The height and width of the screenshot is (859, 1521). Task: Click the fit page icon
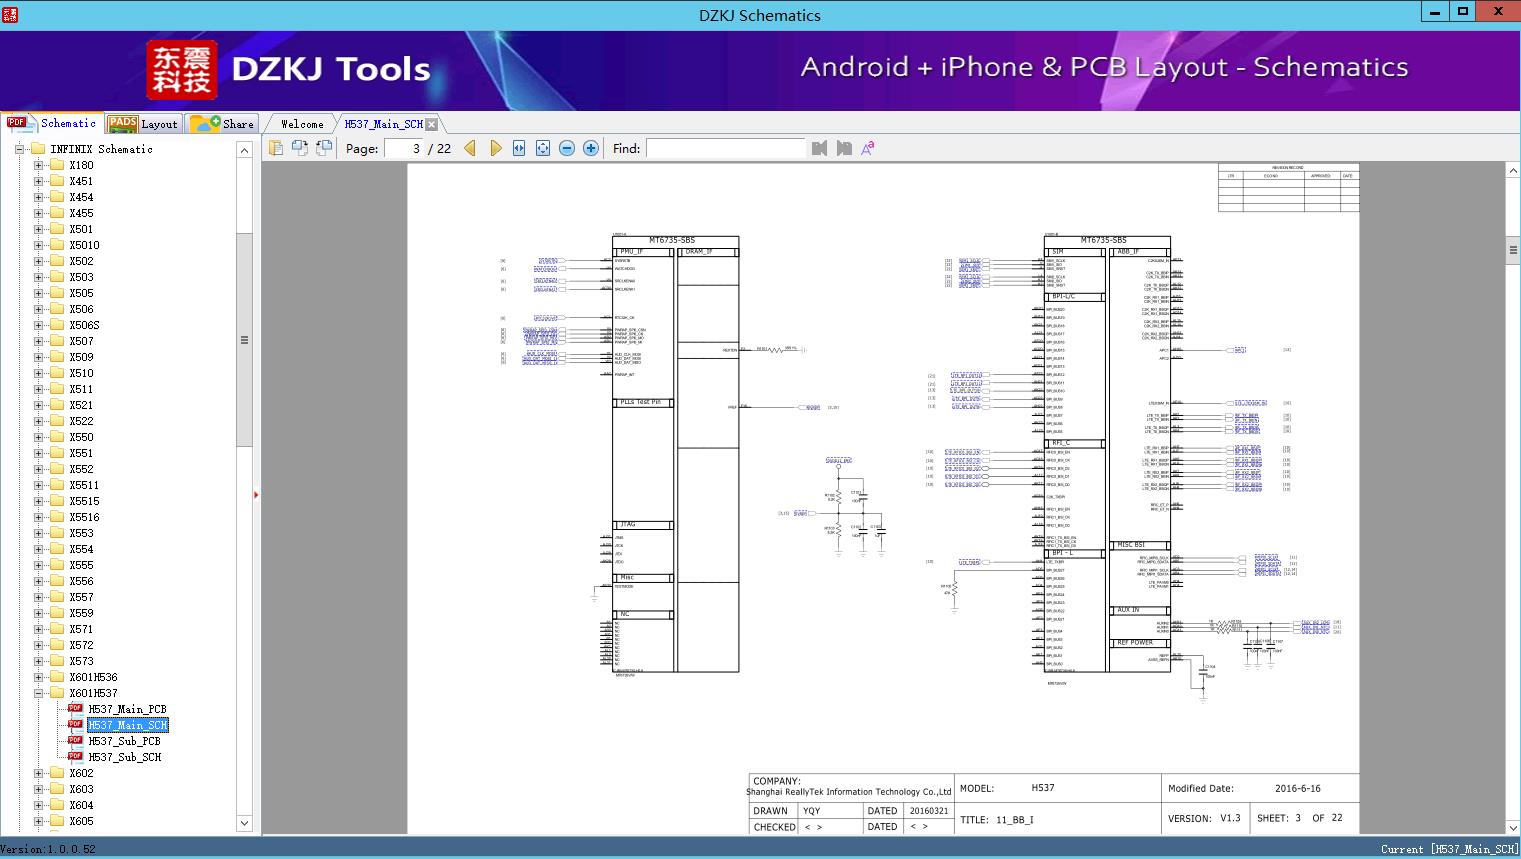543,148
